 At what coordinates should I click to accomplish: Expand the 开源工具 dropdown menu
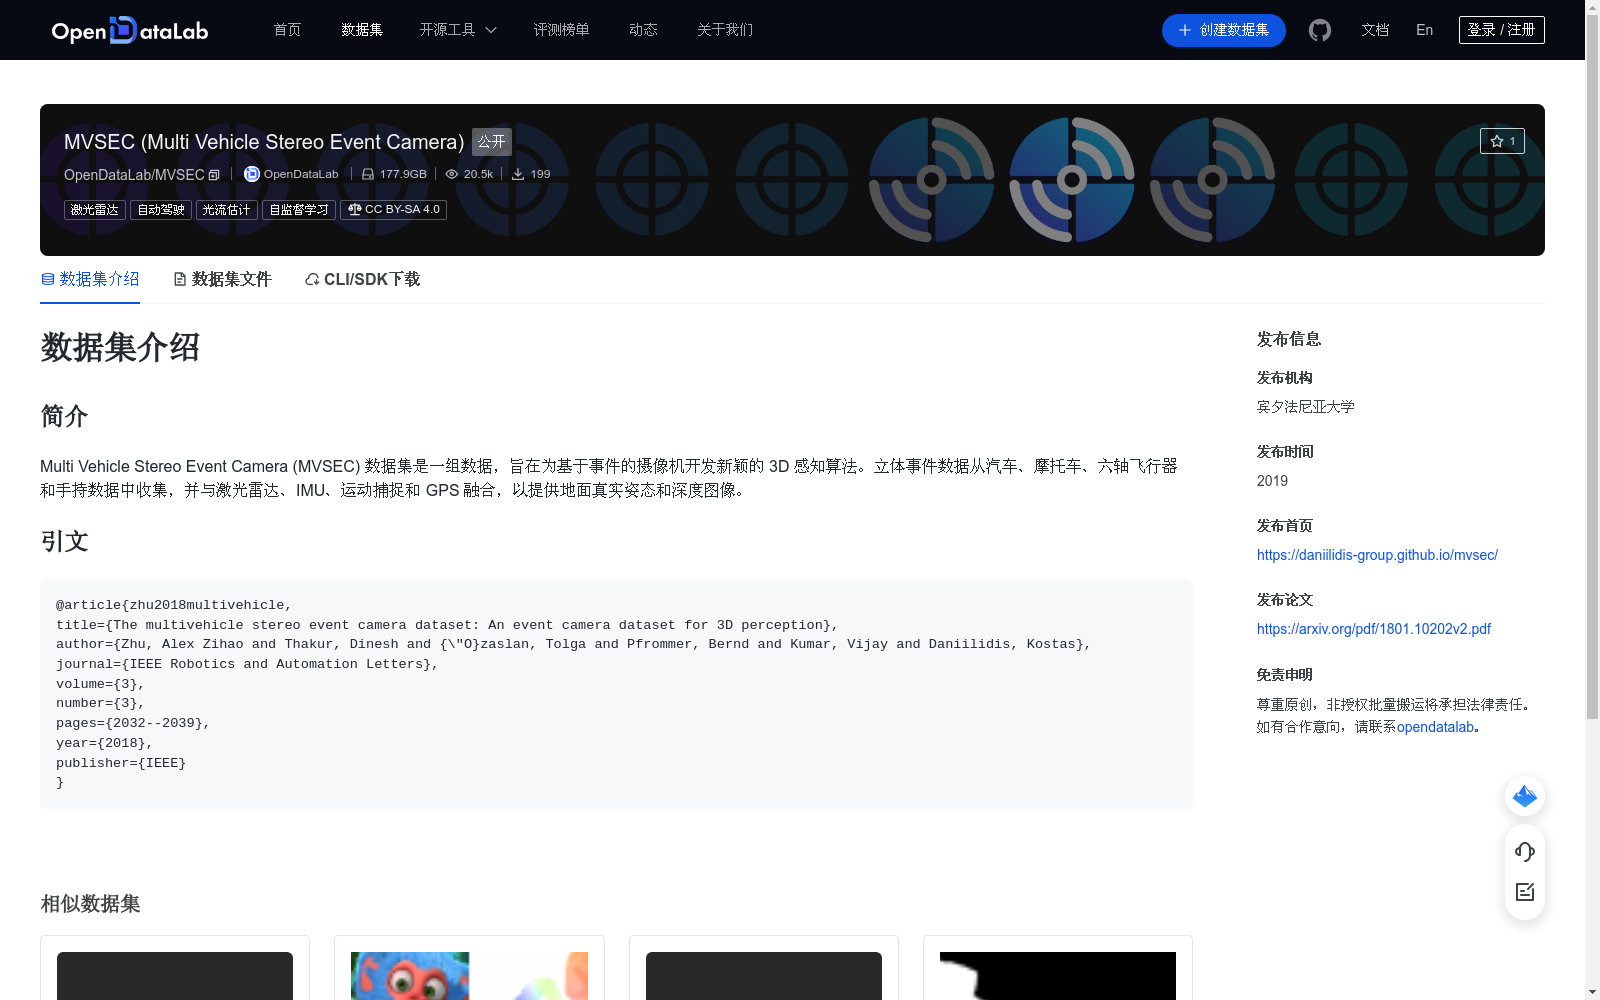456,30
